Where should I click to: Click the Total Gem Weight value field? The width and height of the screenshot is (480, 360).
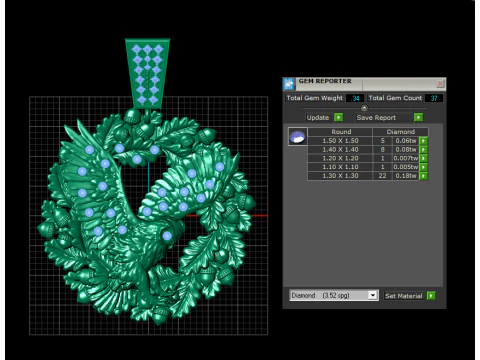tap(355, 98)
